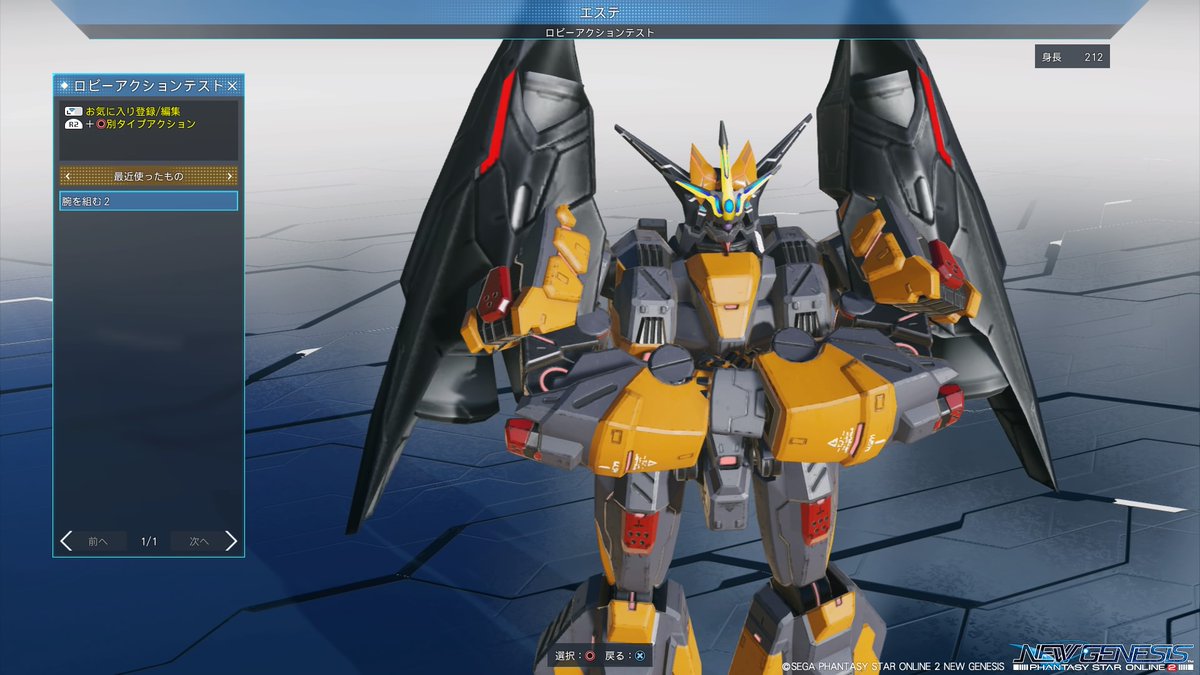1200x675 pixels.
Task: Click the red circle icon before 別タイプアクション
Action: pos(100,124)
